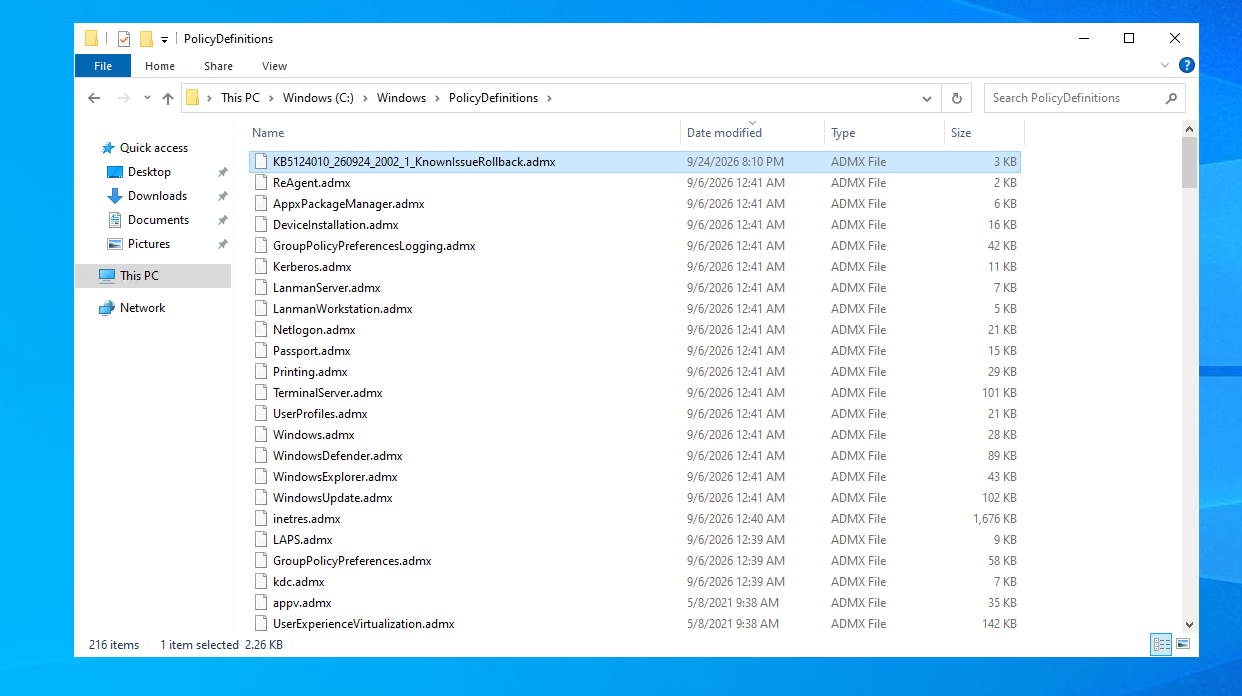This screenshot has height=696, width=1242.
Task: Switch to large icons view button
Action: (x=1183, y=645)
